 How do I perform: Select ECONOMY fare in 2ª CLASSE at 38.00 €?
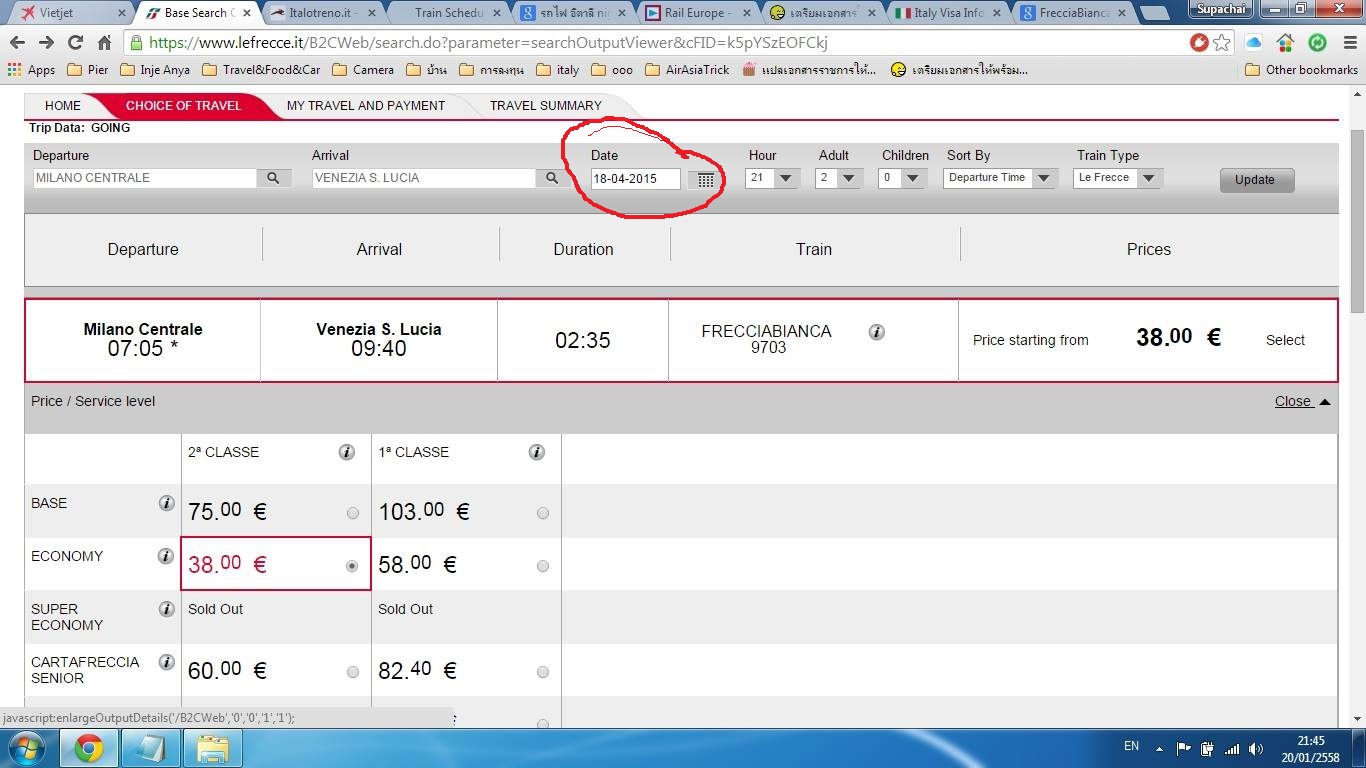click(x=352, y=566)
